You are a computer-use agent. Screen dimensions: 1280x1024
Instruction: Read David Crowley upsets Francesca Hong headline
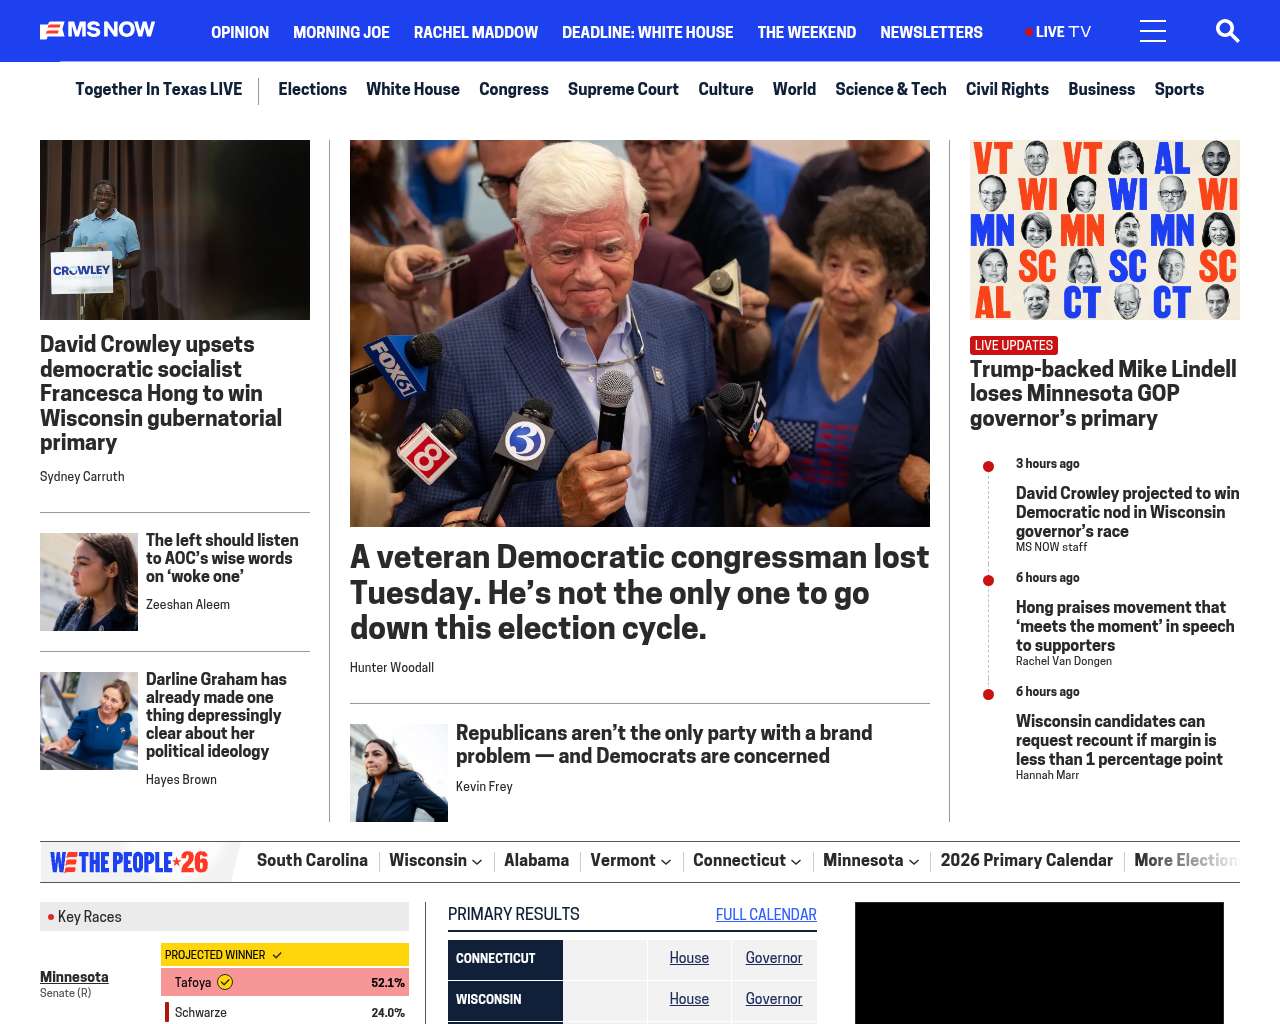[161, 393]
